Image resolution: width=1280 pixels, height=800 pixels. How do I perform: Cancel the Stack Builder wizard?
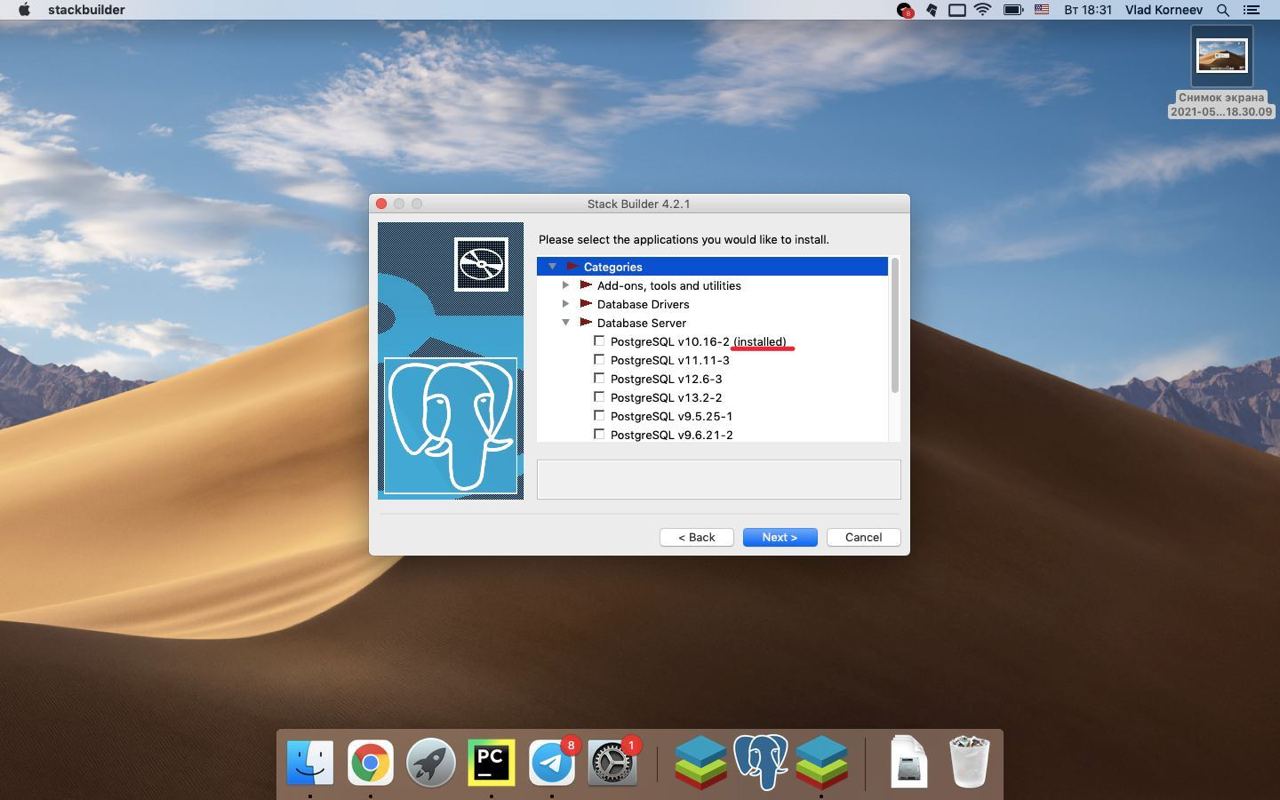point(863,537)
